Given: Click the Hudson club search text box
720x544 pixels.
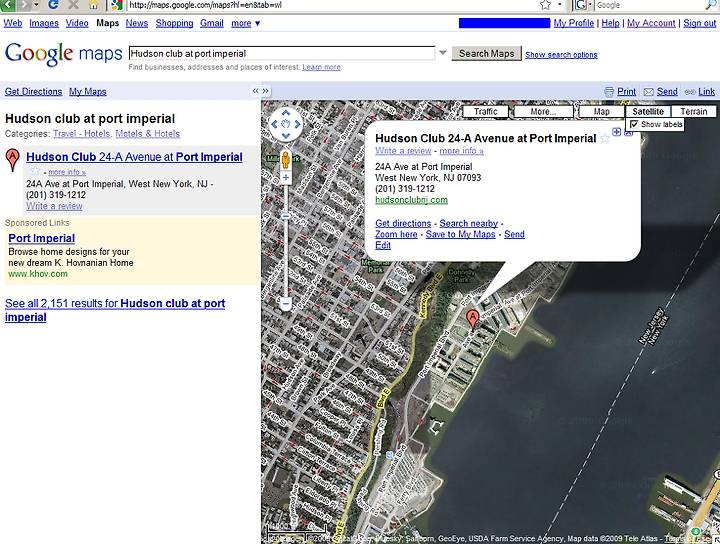Looking at the screenshot, I should point(281,53).
